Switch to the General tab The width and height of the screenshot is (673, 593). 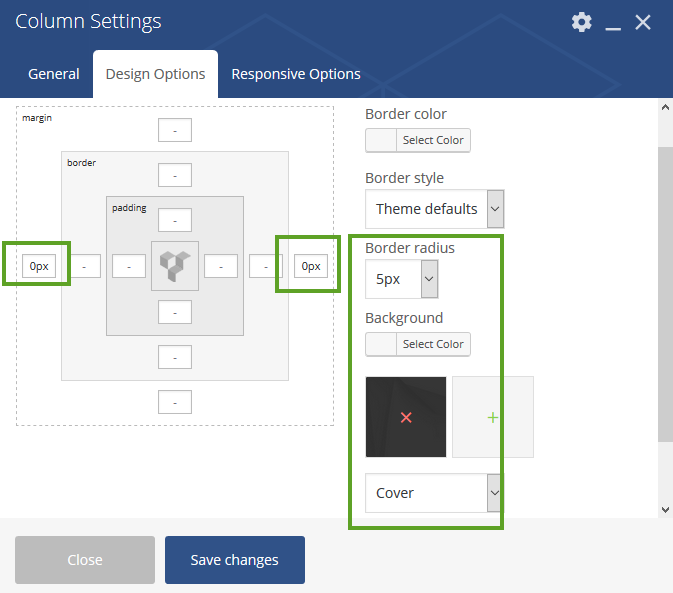(54, 74)
